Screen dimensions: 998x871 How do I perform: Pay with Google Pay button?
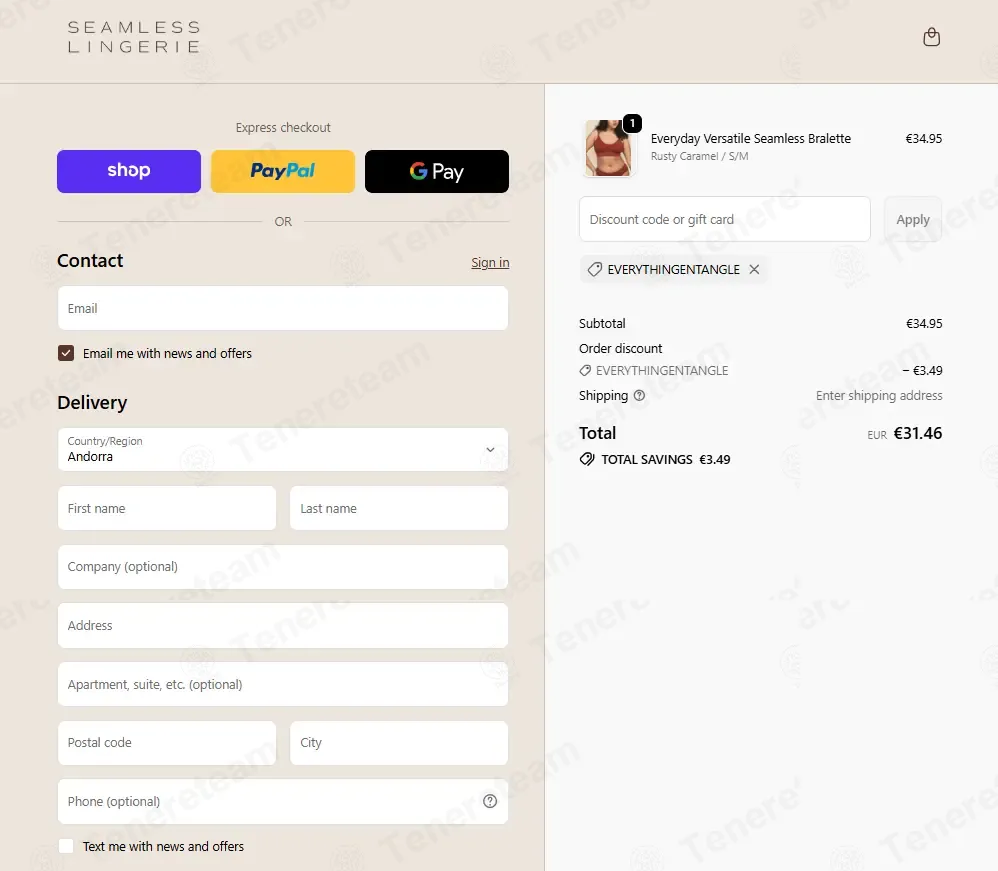point(437,171)
